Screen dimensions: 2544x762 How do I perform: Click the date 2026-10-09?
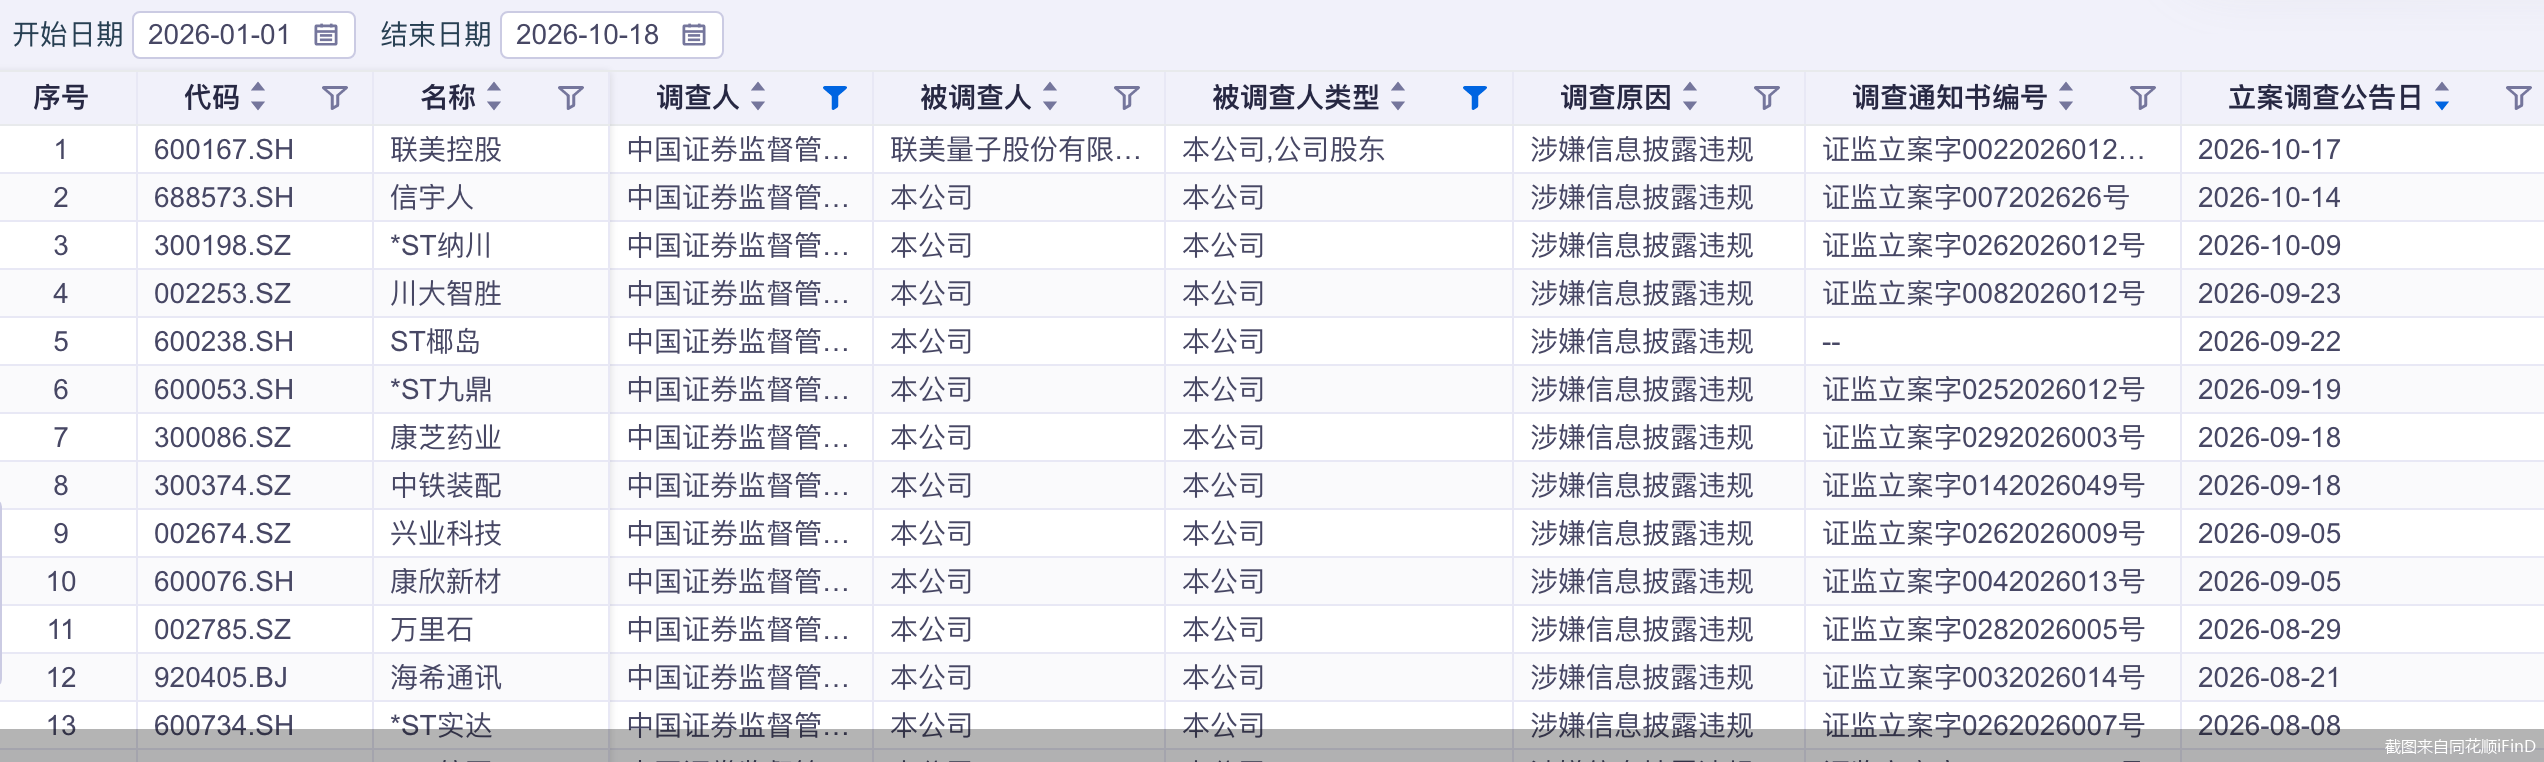tap(2269, 246)
